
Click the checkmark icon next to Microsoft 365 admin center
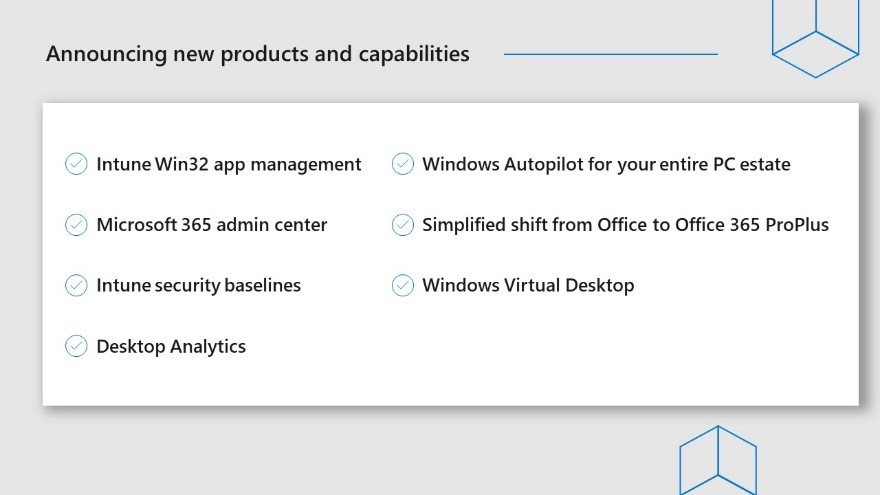tap(76, 225)
